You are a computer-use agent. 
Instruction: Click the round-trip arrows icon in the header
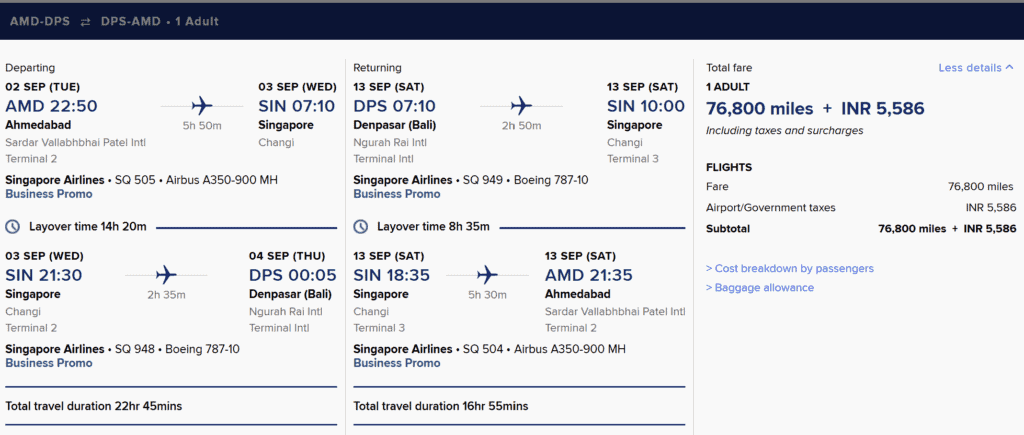click(x=86, y=22)
